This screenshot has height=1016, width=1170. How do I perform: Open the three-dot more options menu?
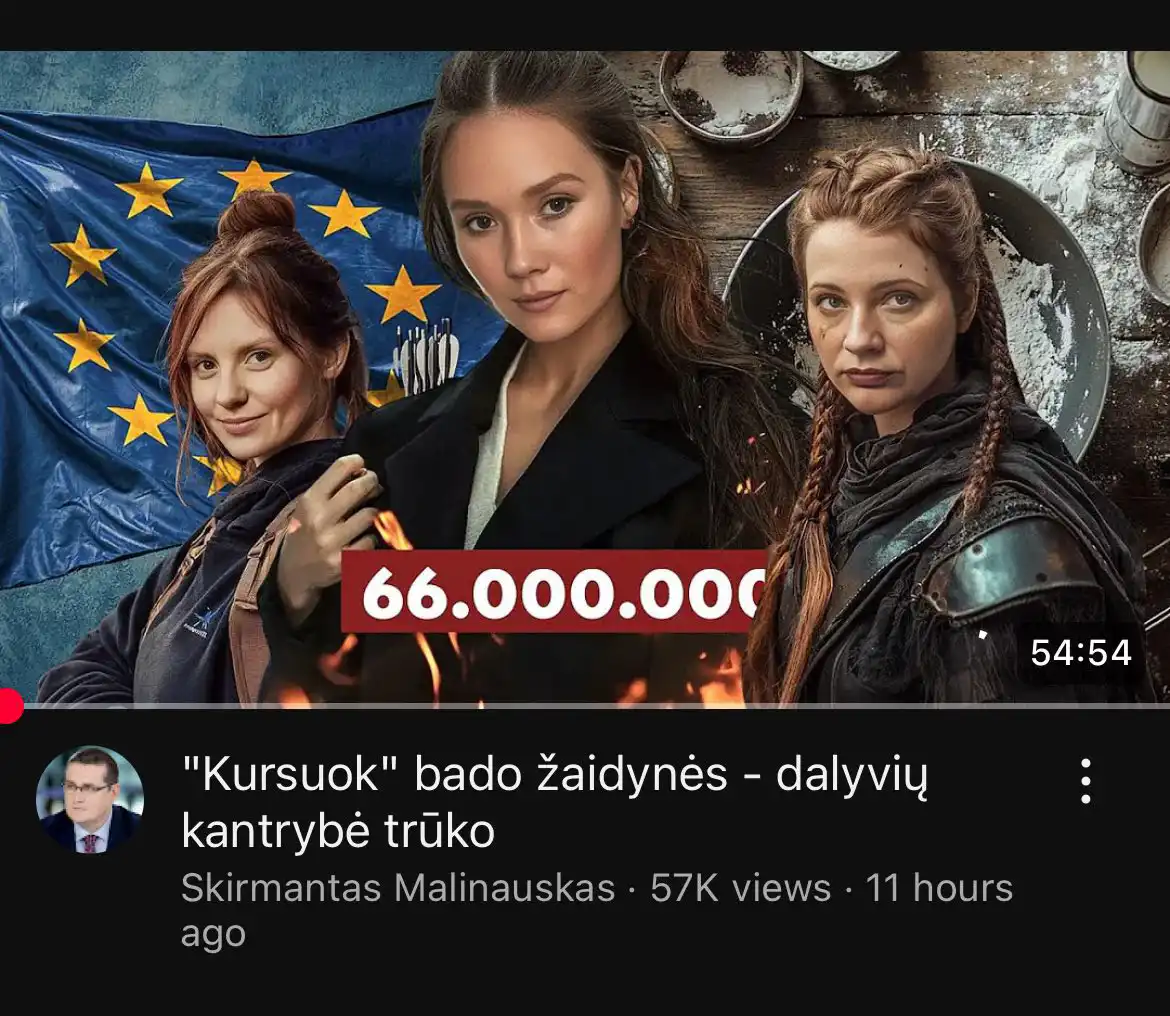1086,781
